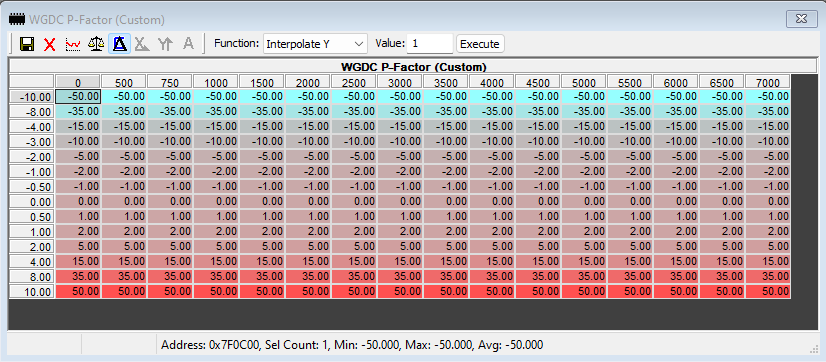
Task: Select the -4.00 row header
Action: click(x=32, y=127)
